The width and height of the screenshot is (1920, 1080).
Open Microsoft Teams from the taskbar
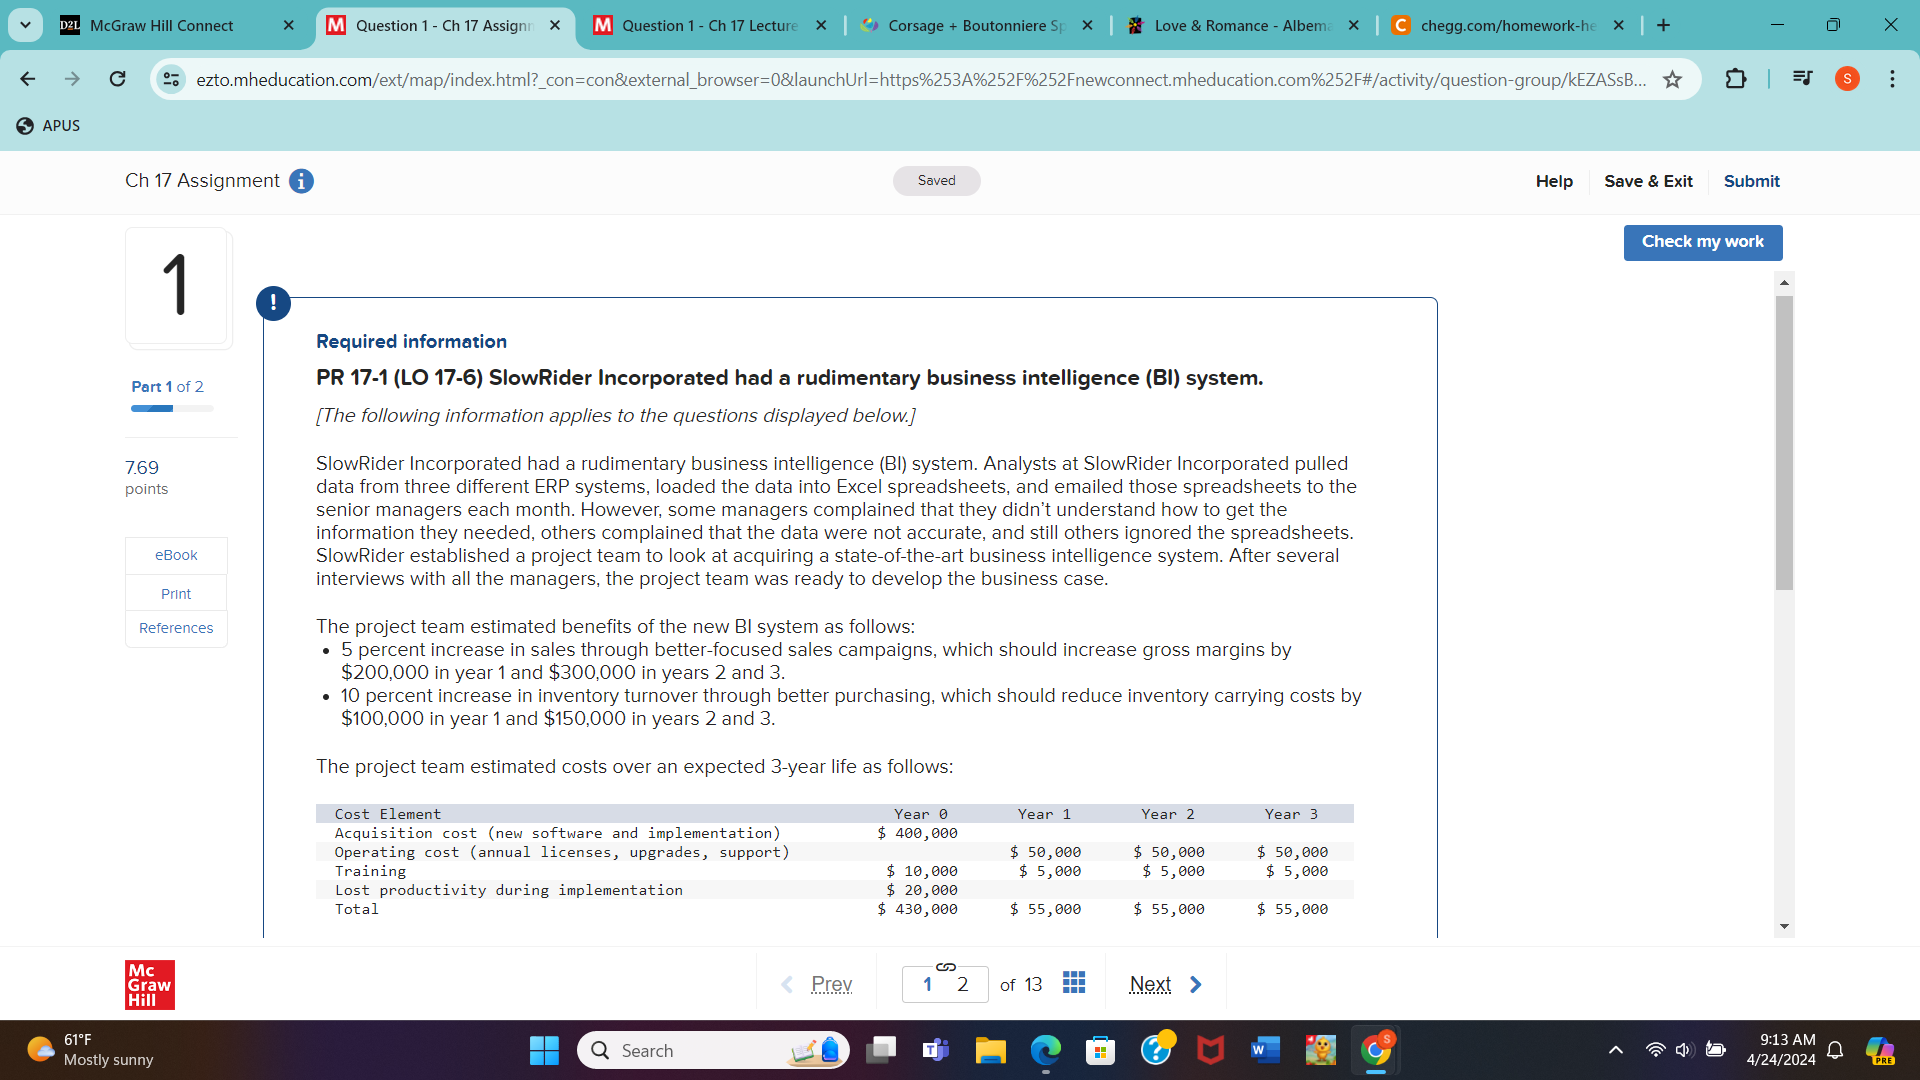(x=936, y=1050)
